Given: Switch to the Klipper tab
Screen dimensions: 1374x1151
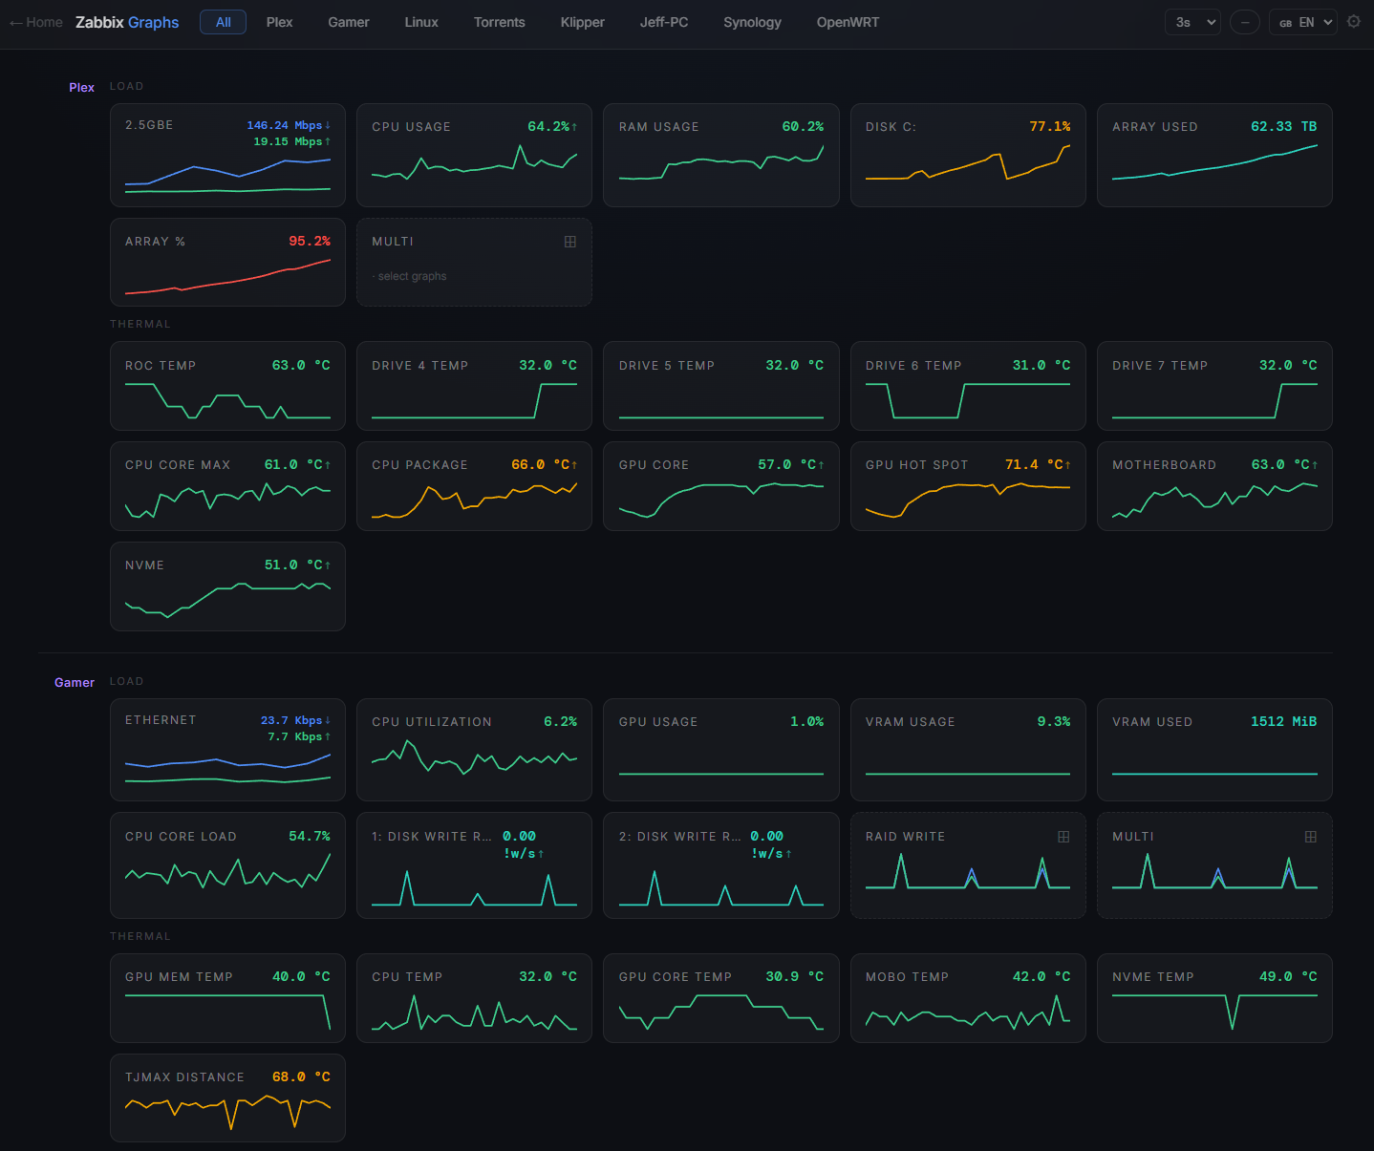Looking at the screenshot, I should 582,22.
